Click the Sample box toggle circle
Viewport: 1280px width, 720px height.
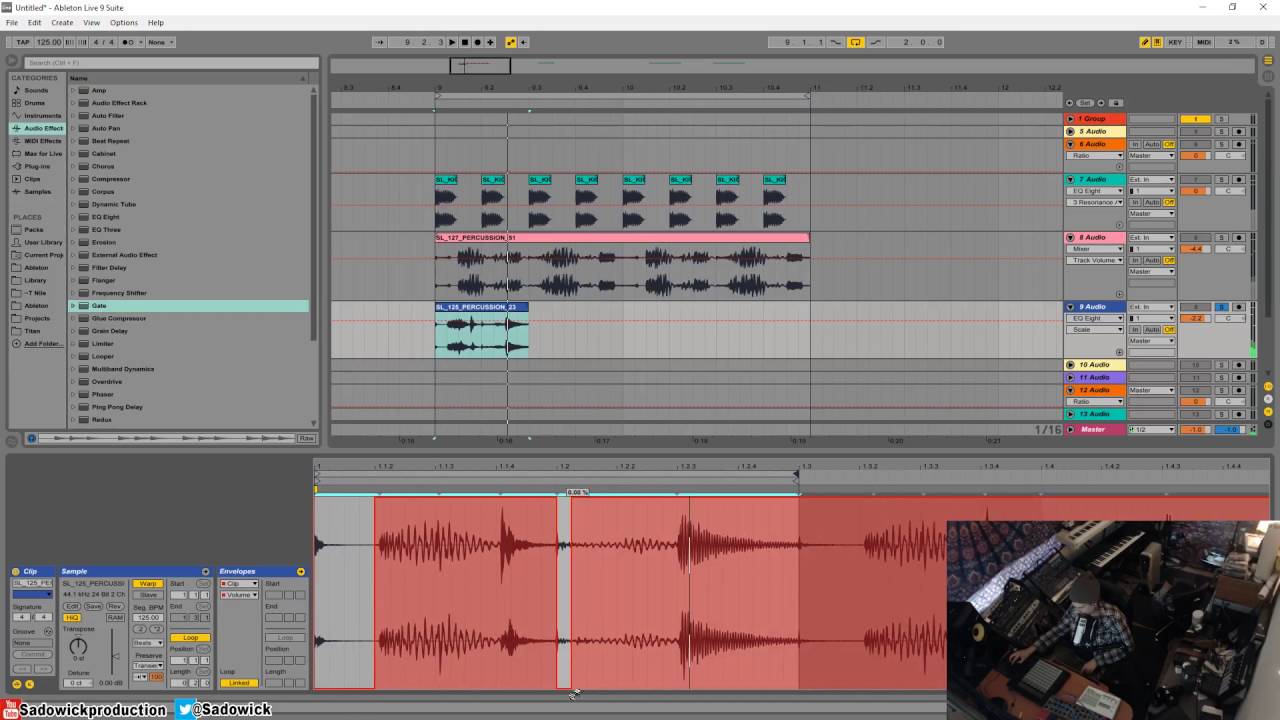(x=205, y=571)
